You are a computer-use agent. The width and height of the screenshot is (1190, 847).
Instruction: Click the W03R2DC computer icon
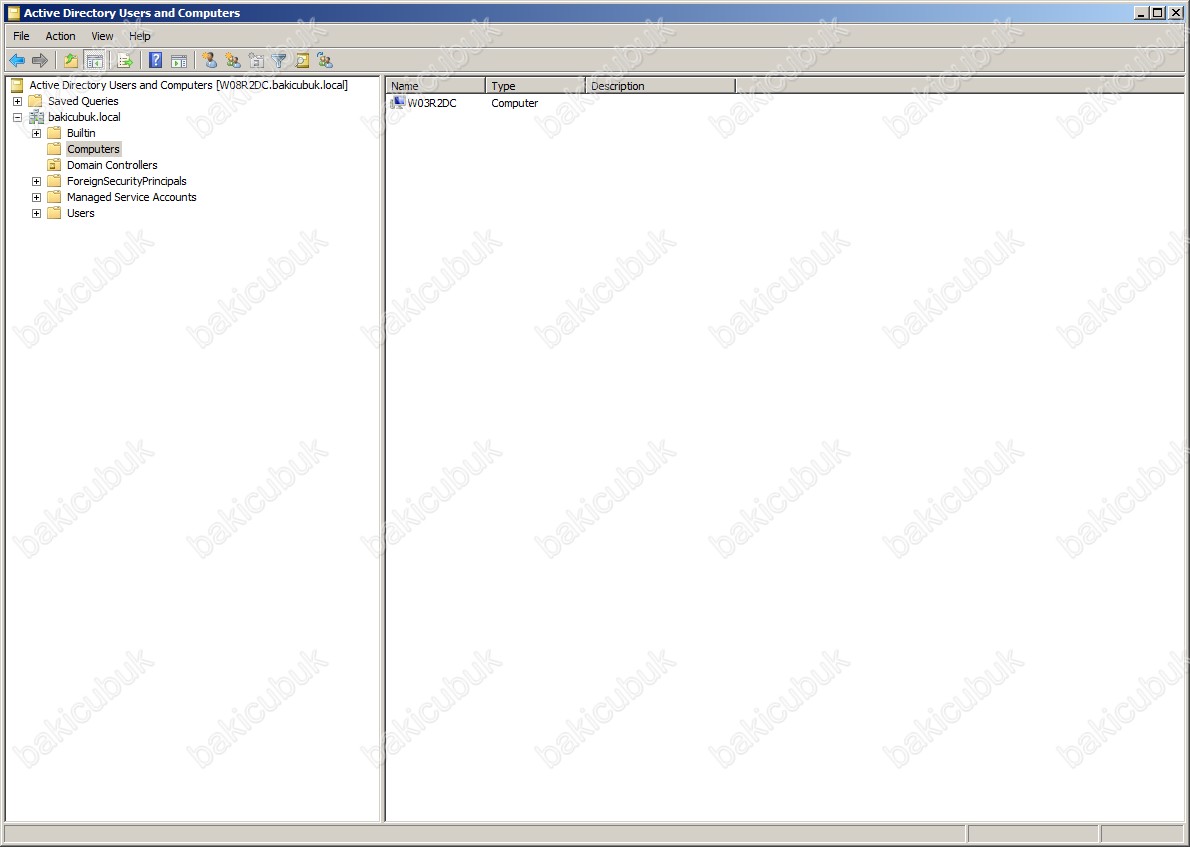point(398,102)
